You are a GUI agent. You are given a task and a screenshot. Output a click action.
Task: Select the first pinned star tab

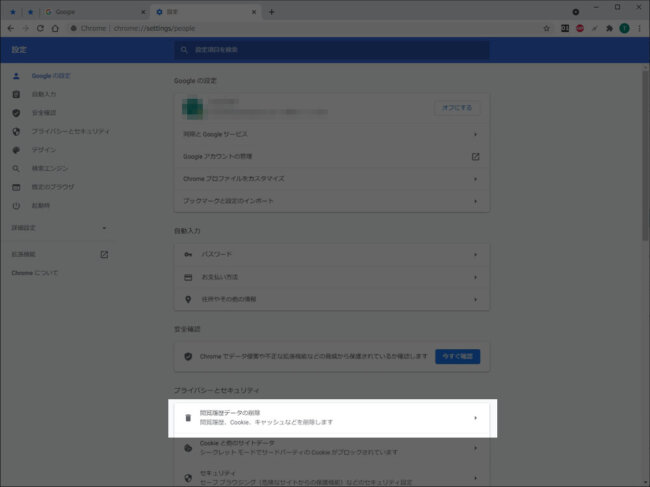pyautogui.click(x=13, y=12)
